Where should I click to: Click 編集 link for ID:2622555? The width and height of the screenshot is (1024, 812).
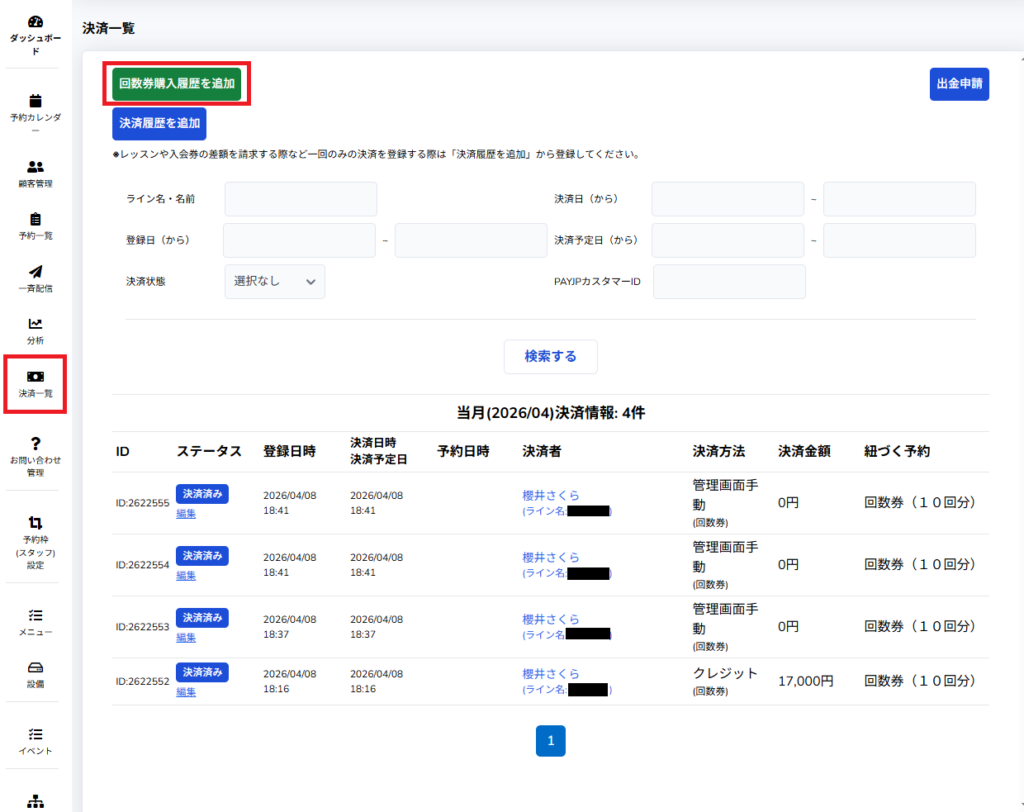(186, 513)
